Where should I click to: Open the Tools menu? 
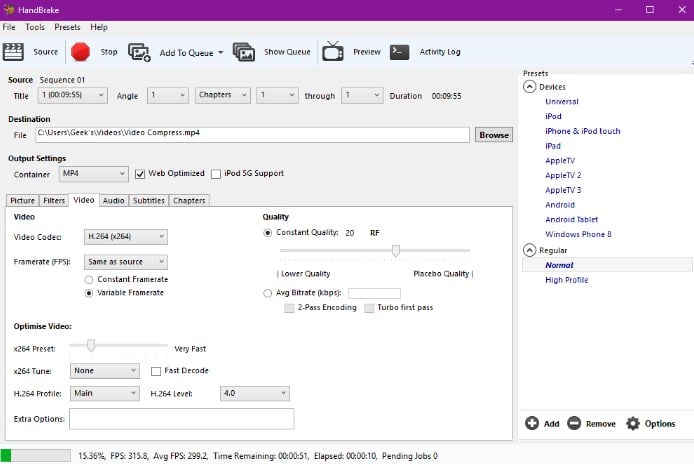pos(35,27)
